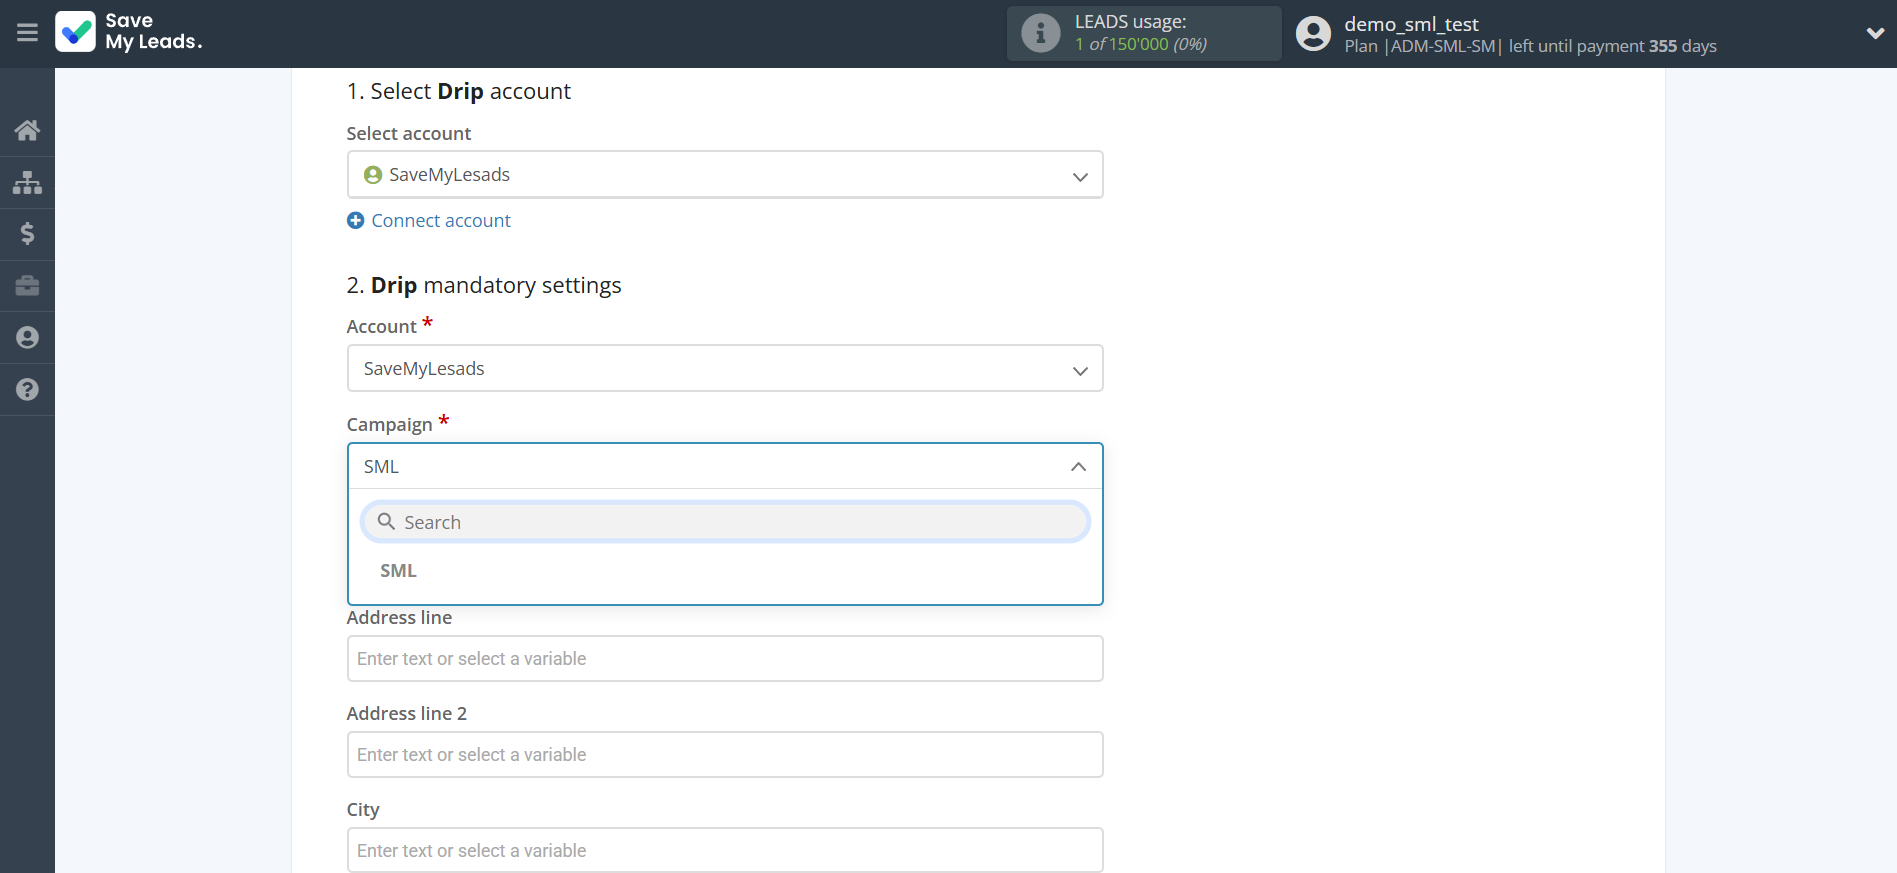Viewport: 1897px width, 873px height.
Task: Choose SML campaign option from list
Action: 398,571
